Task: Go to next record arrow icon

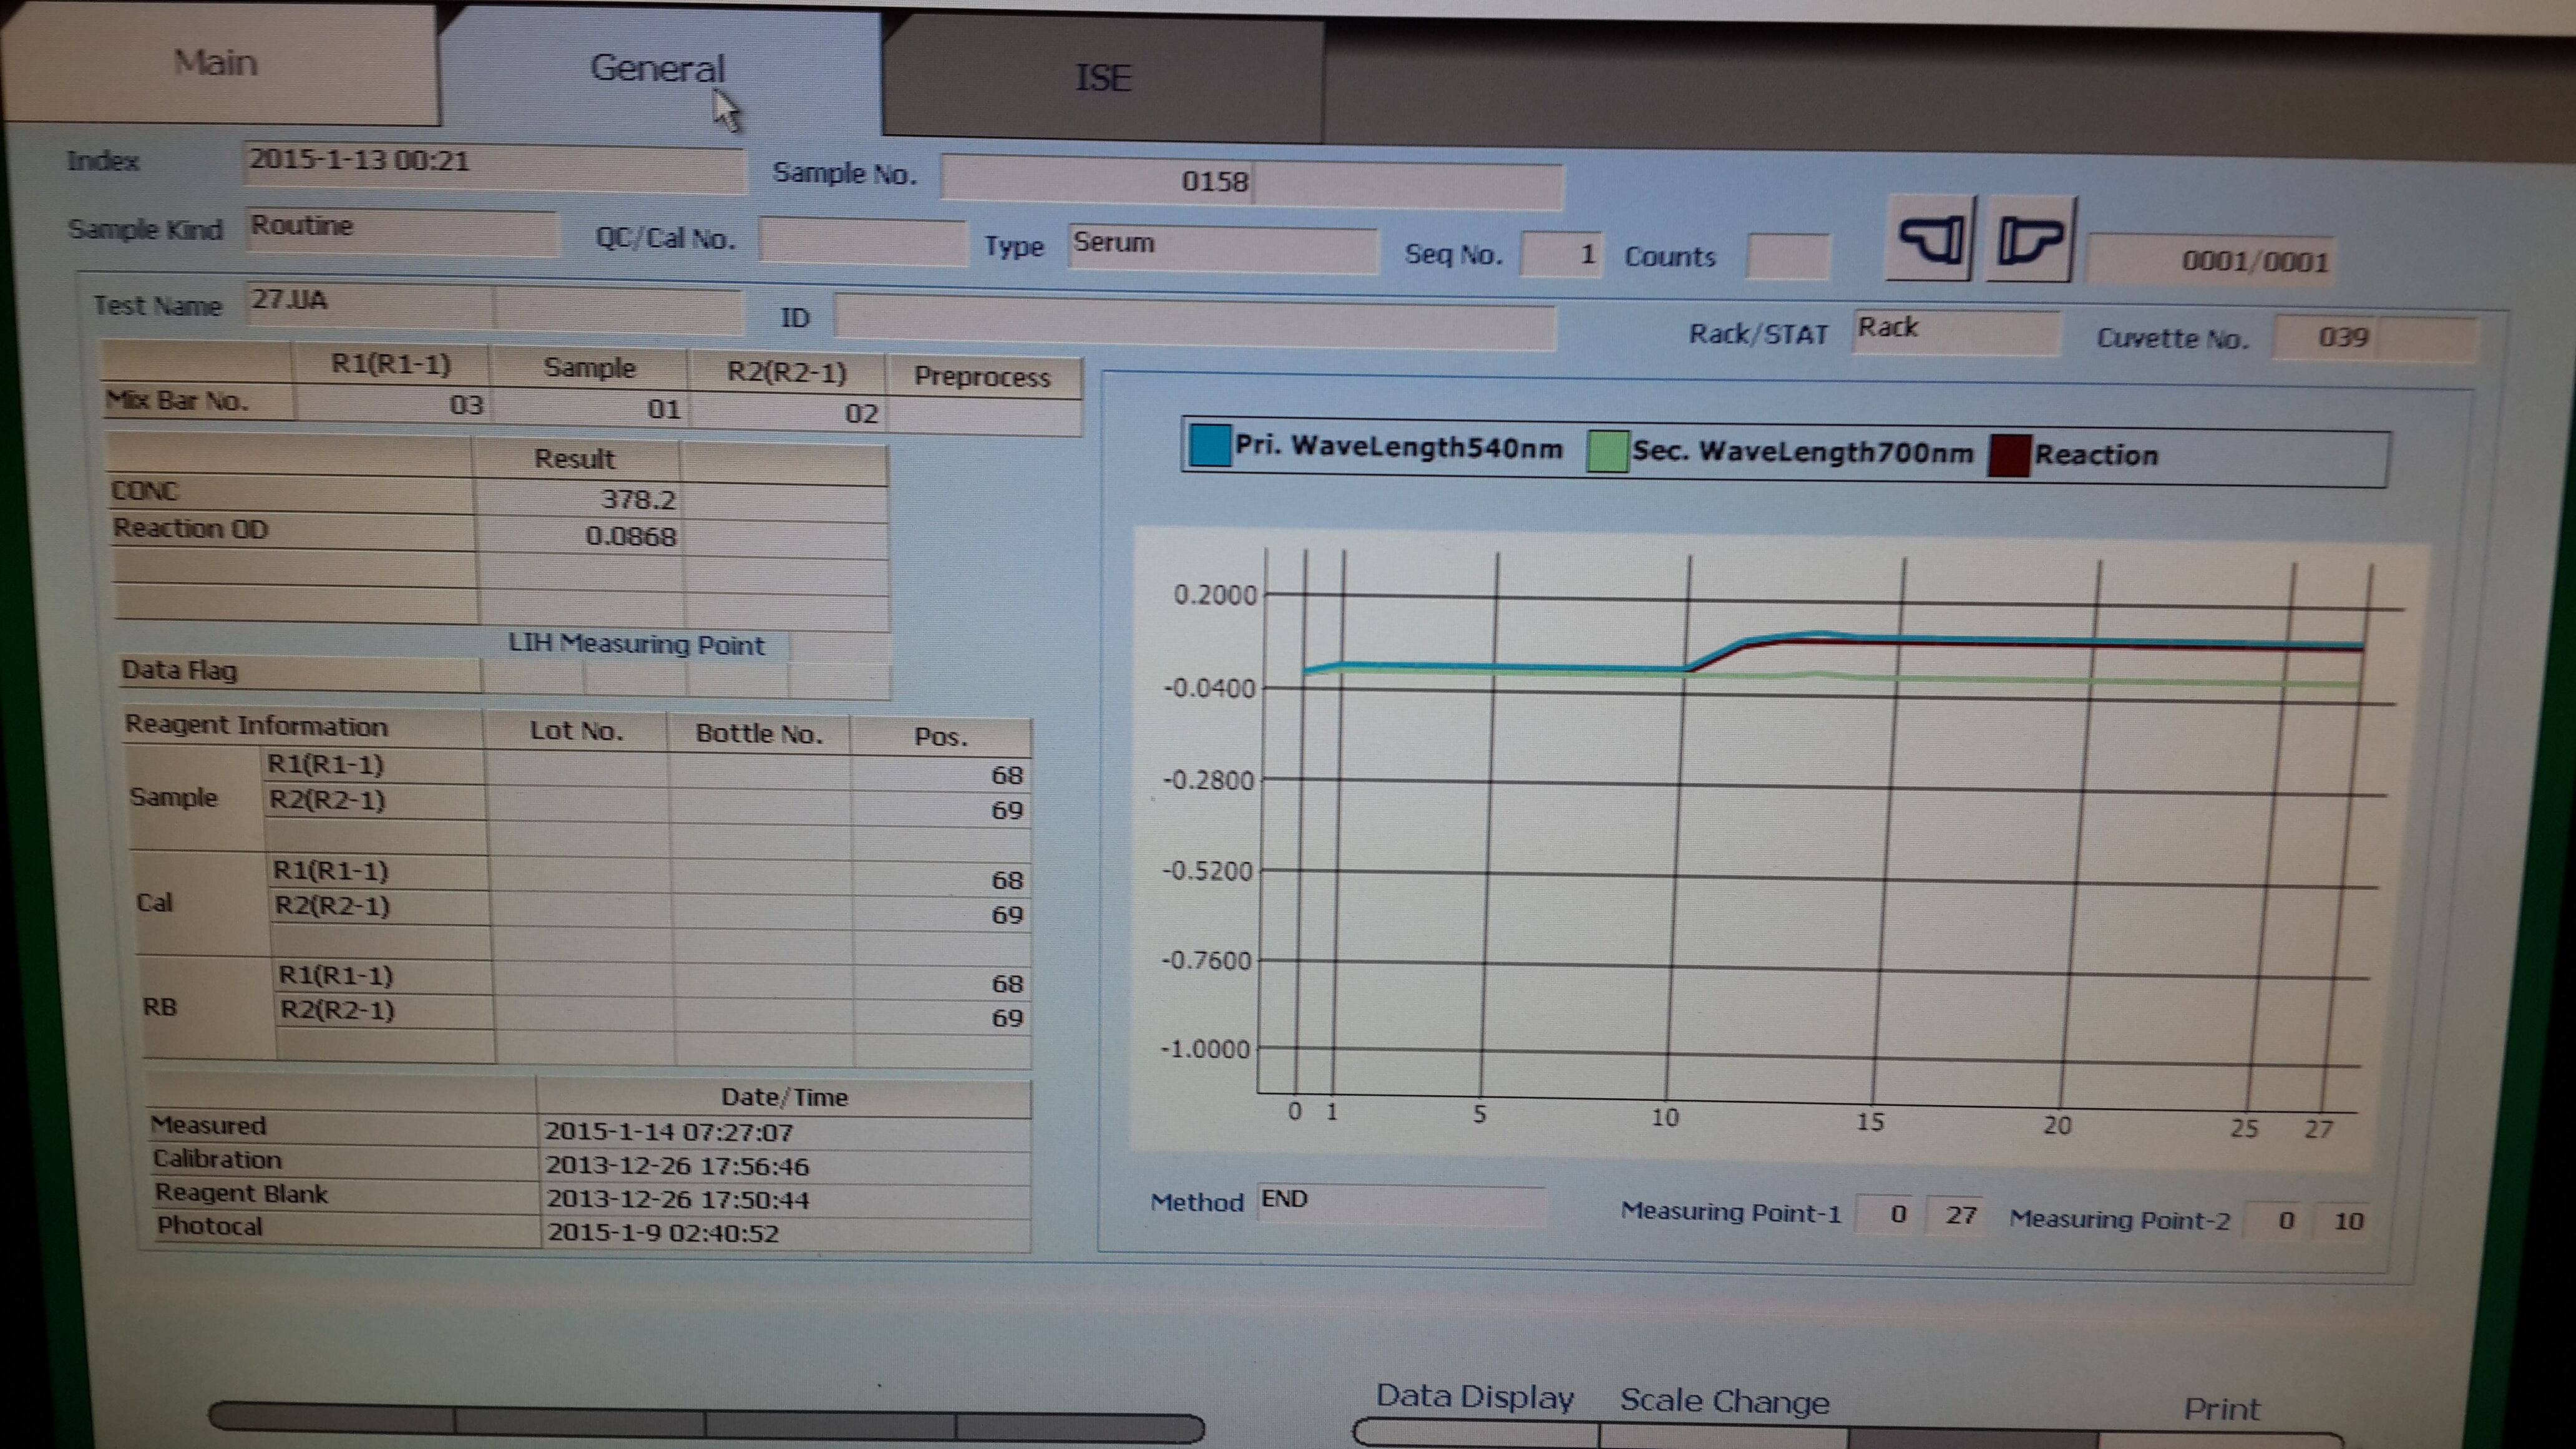Action: coord(2030,240)
